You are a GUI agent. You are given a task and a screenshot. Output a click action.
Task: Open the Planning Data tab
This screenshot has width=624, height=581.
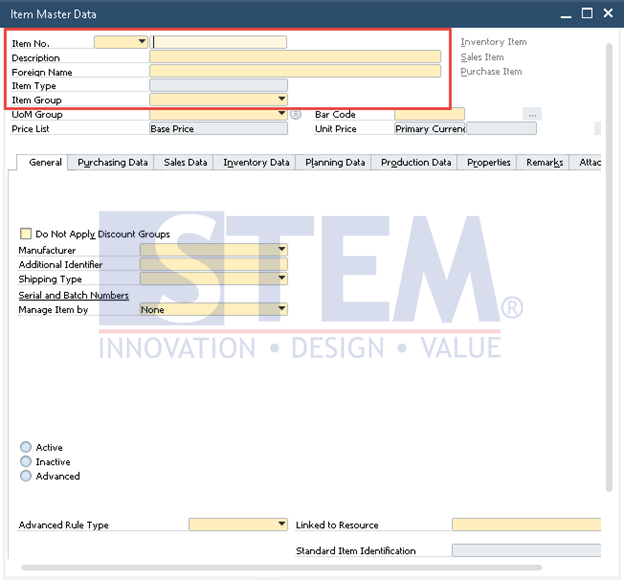[x=333, y=162]
